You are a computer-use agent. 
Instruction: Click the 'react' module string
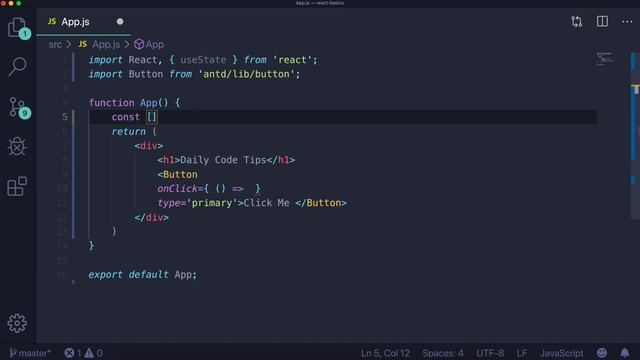(292, 60)
